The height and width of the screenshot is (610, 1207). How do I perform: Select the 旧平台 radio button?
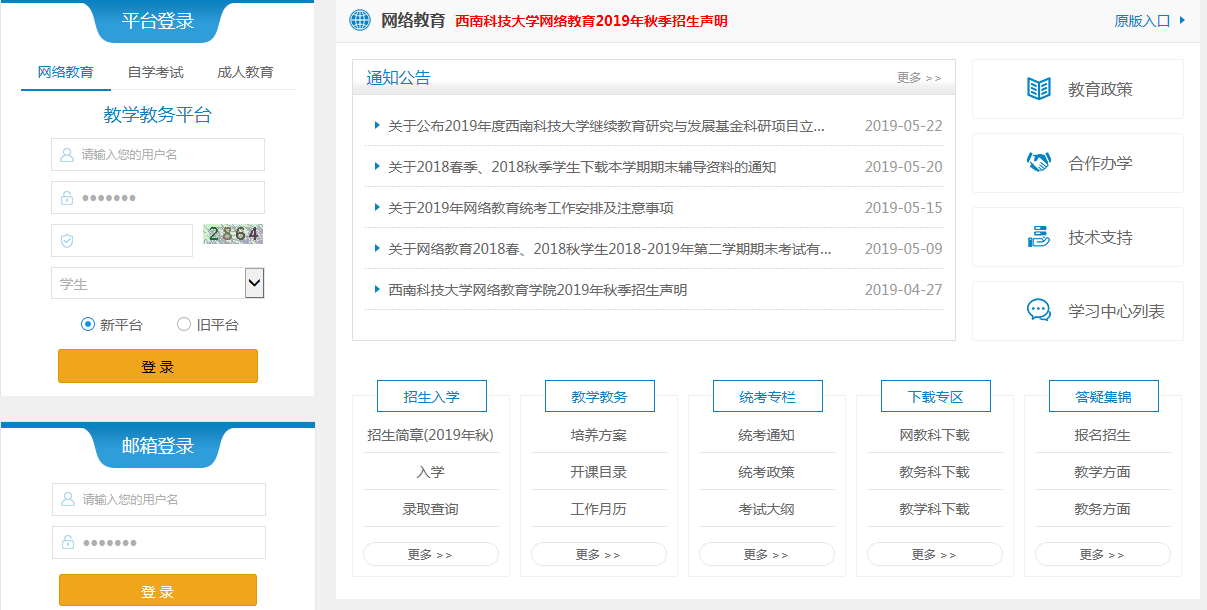[x=184, y=324]
